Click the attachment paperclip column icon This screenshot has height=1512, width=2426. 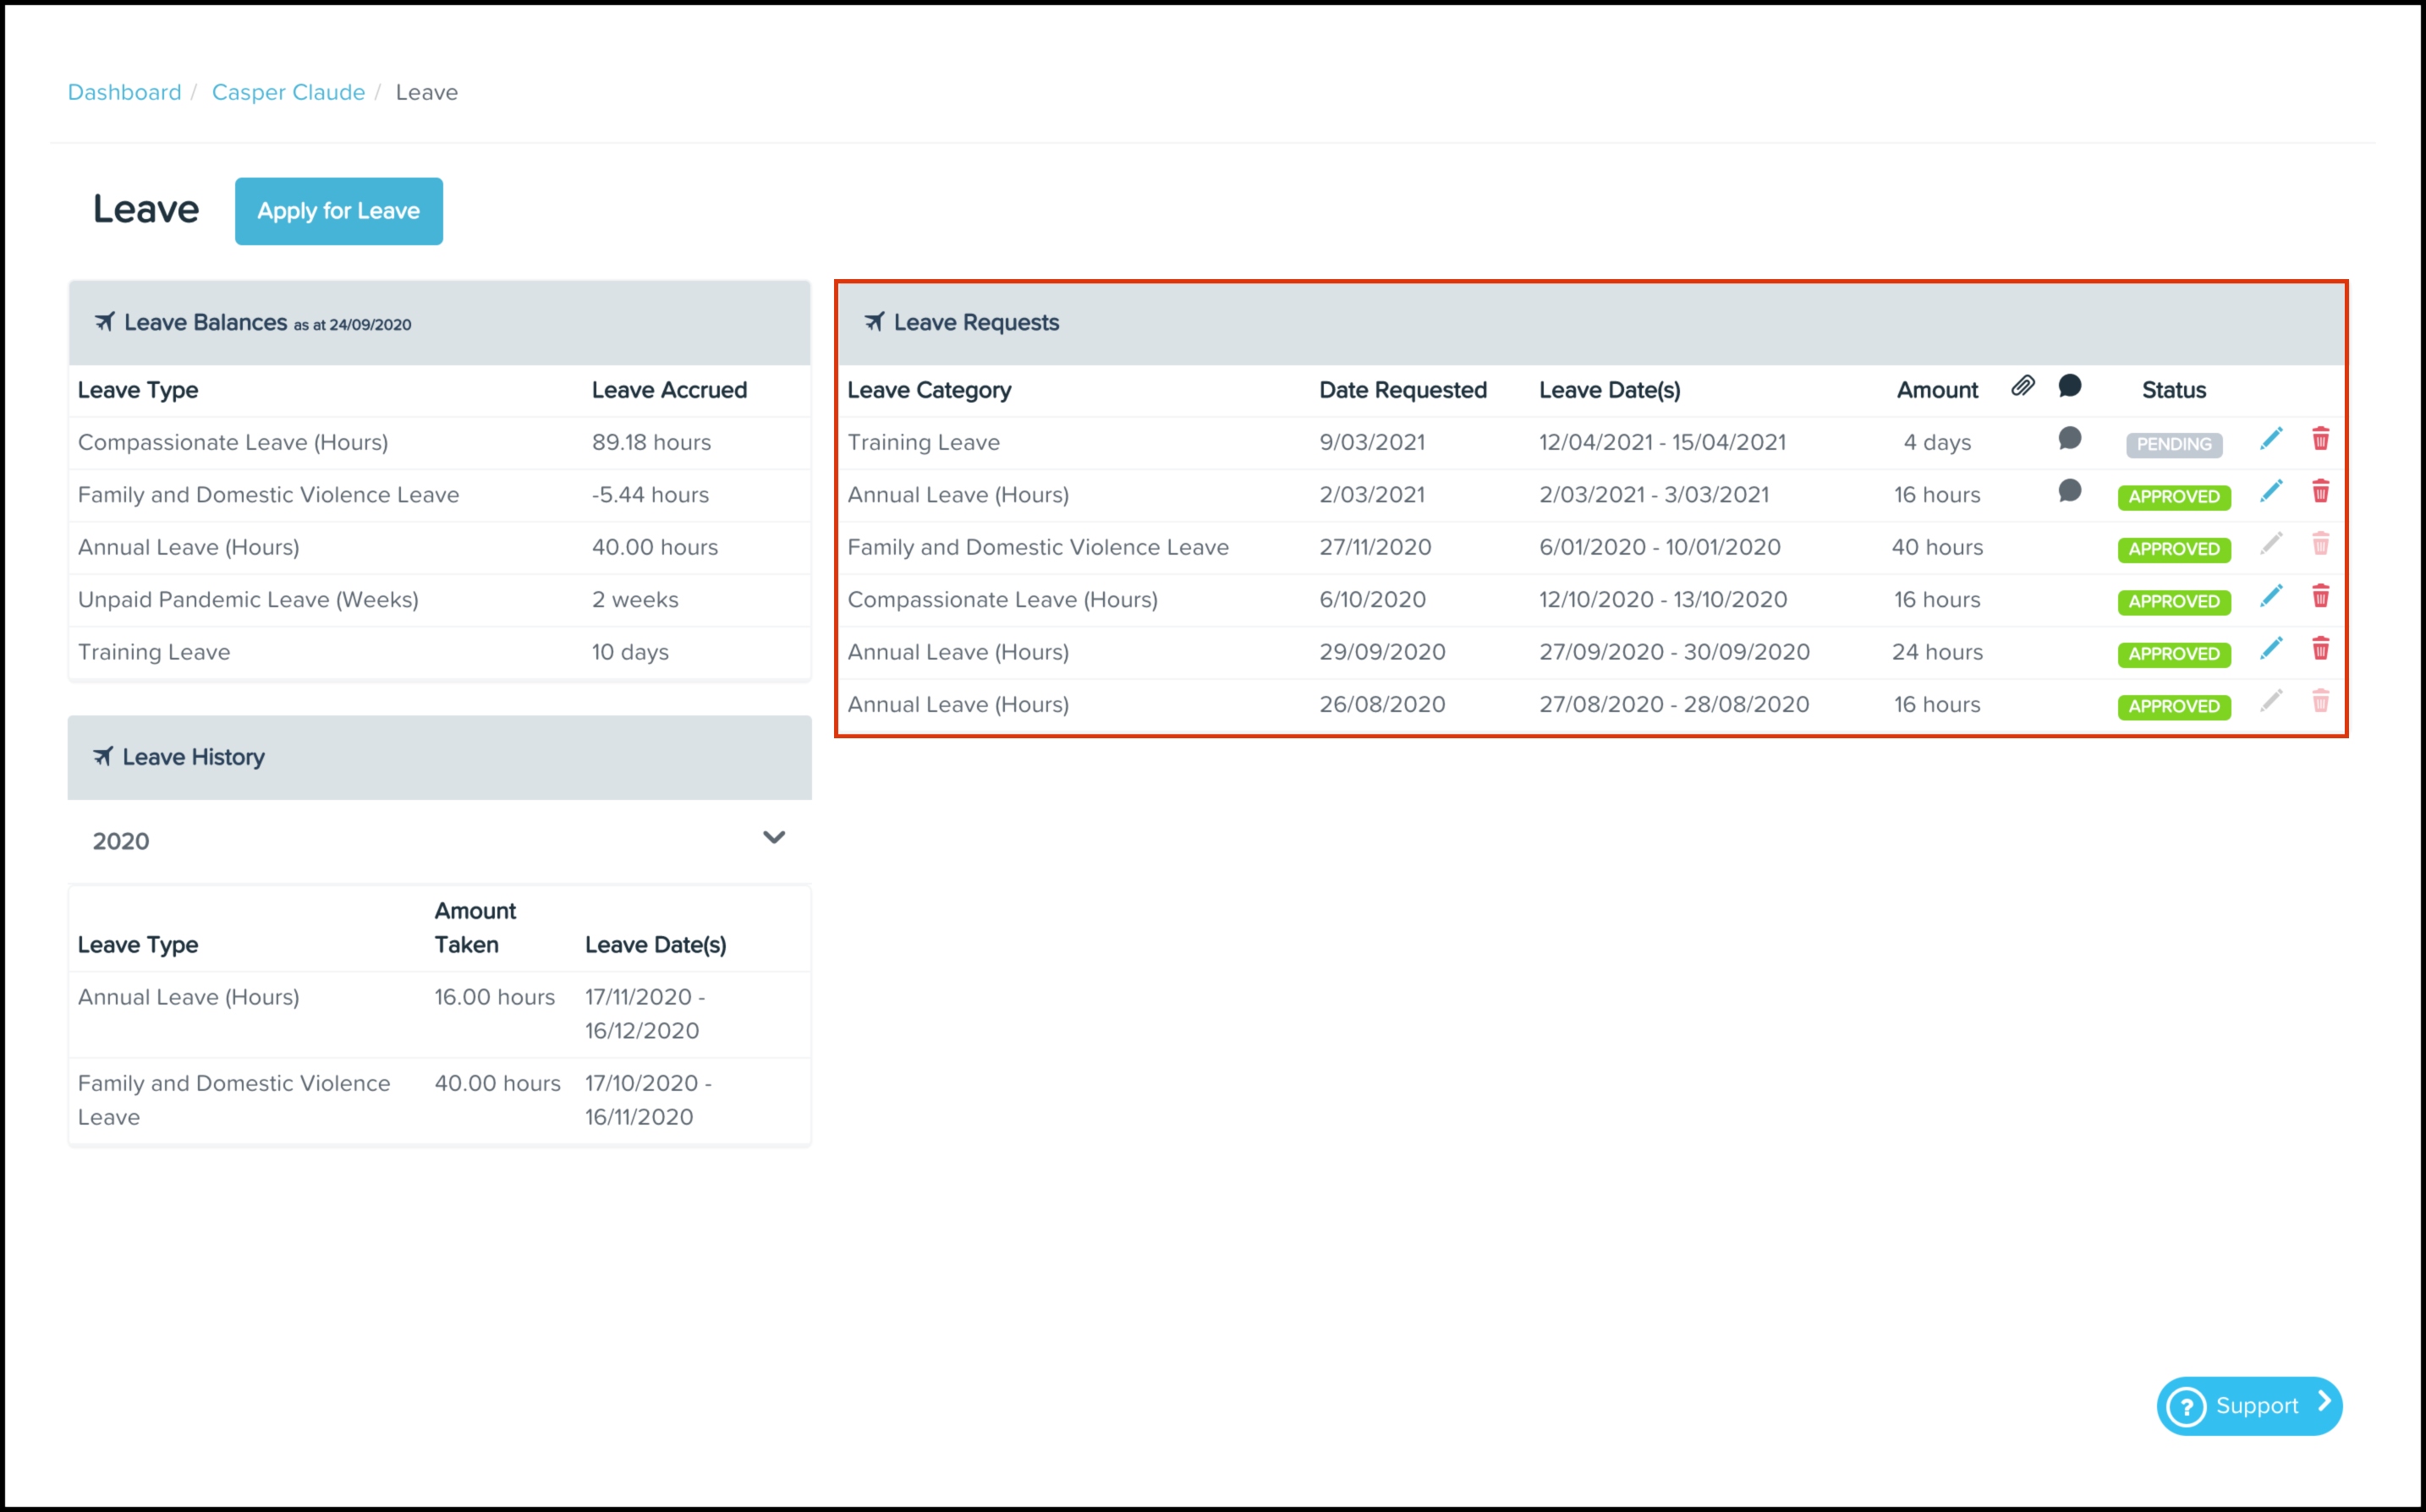(x=2022, y=387)
